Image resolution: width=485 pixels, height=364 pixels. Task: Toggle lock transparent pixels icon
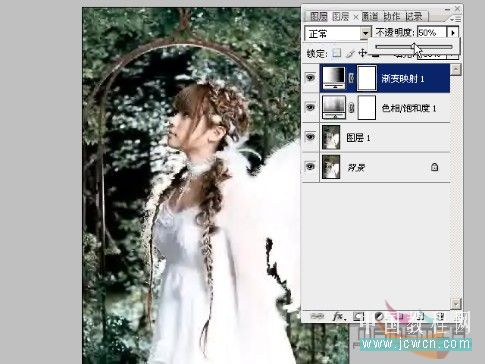[x=337, y=53]
